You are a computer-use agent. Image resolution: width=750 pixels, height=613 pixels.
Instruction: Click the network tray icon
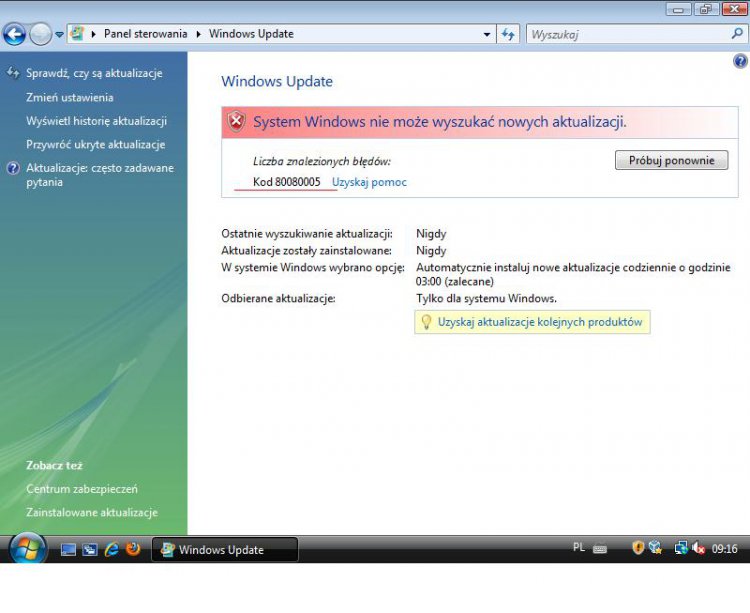click(x=681, y=548)
